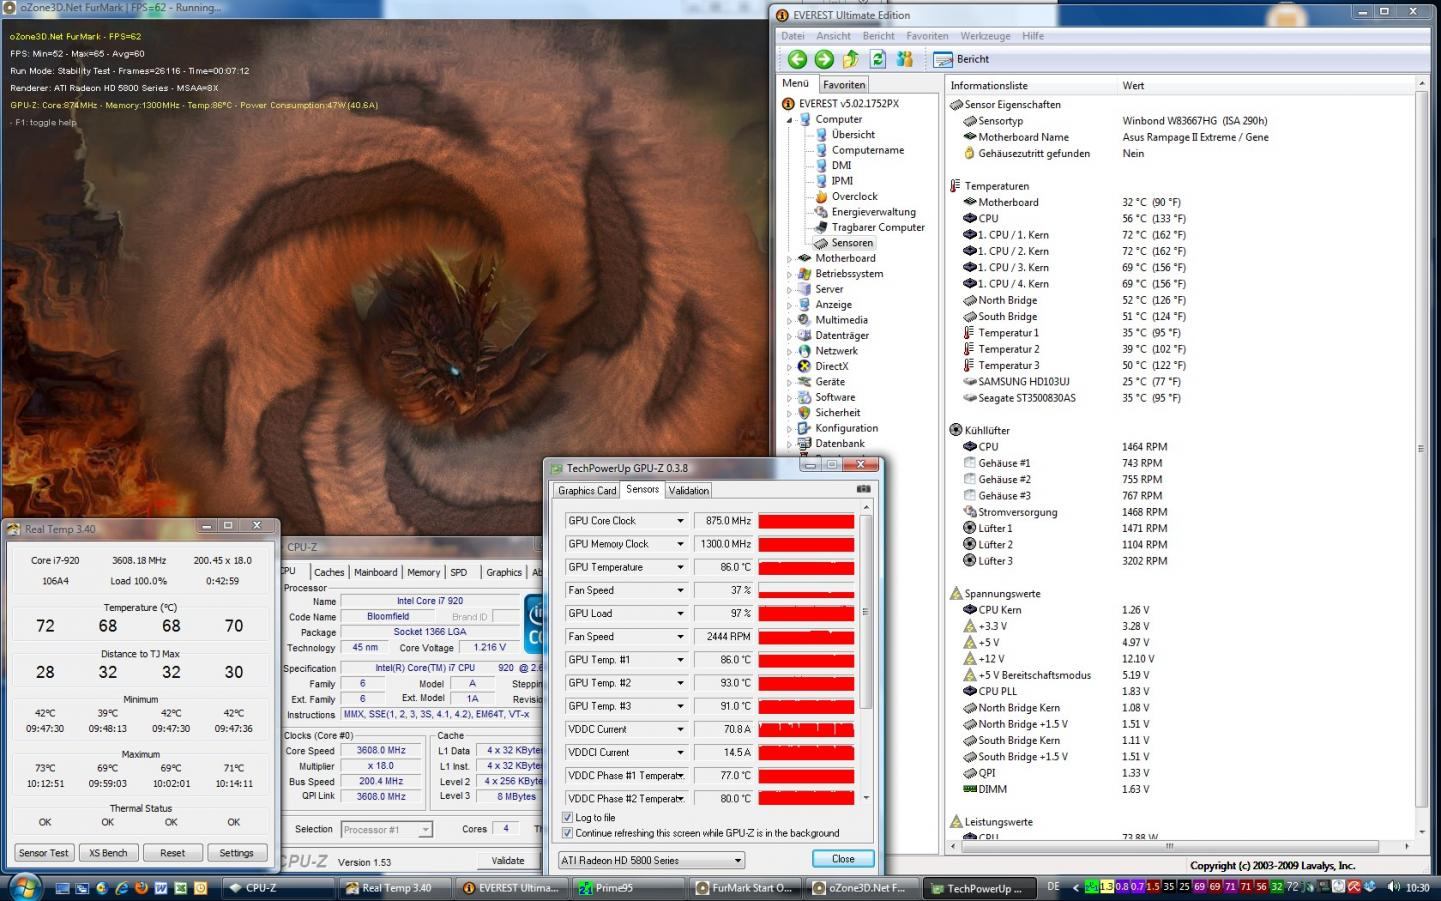Viewport: 1441px width, 901px height.
Task: Select Tragbarer Computer in EVEREST tree
Action: tap(878, 227)
